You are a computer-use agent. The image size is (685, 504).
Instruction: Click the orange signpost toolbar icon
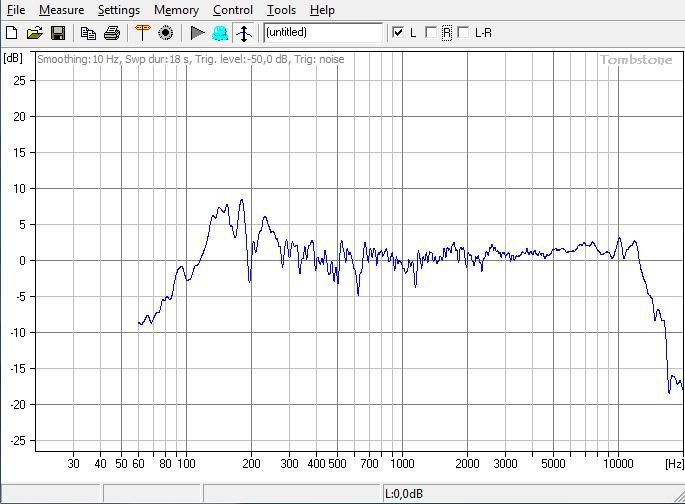click(x=142, y=33)
